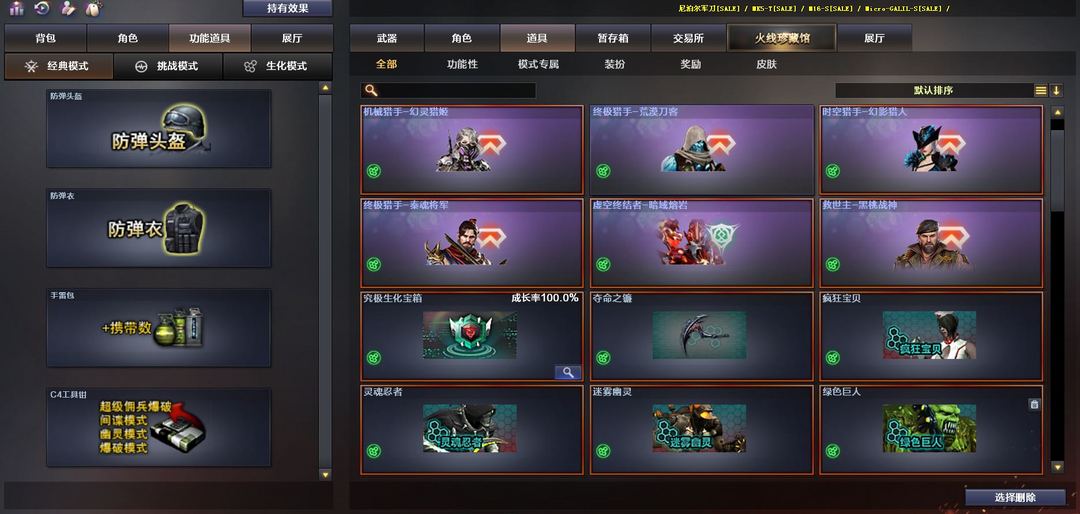This screenshot has height=514, width=1080.
Task: Switch to 经典模式 mode
Action: pyautogui.click(x=58, y=67)
